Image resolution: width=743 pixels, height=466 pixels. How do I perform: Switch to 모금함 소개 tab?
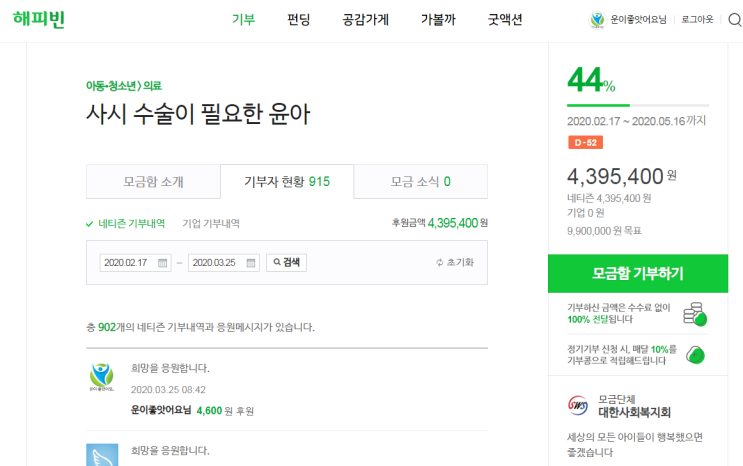click(153, 182)
